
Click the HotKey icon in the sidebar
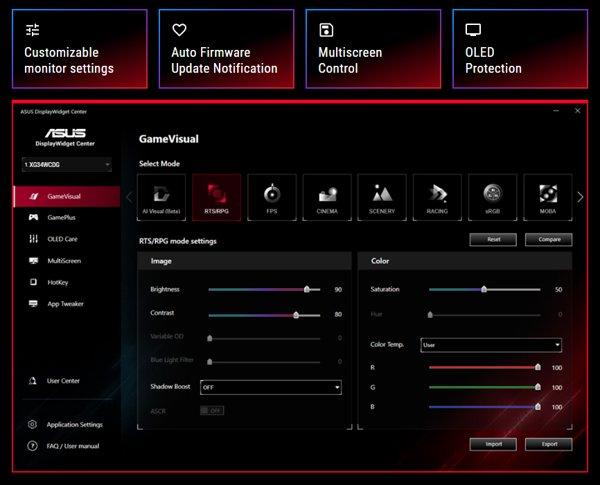33,282
